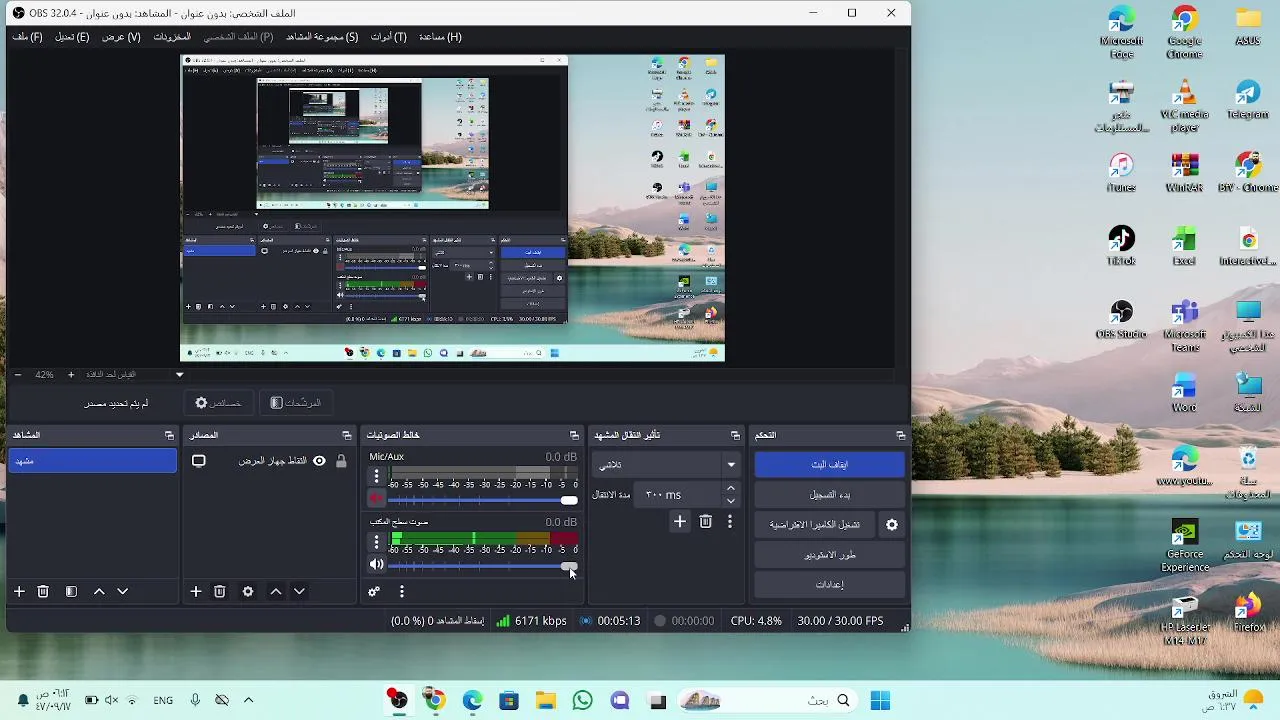The width and height of the screenshot is (1280, 720).
Task: Pop out the Sources (المصادر) dock
Action: click(x=347, y=435)
